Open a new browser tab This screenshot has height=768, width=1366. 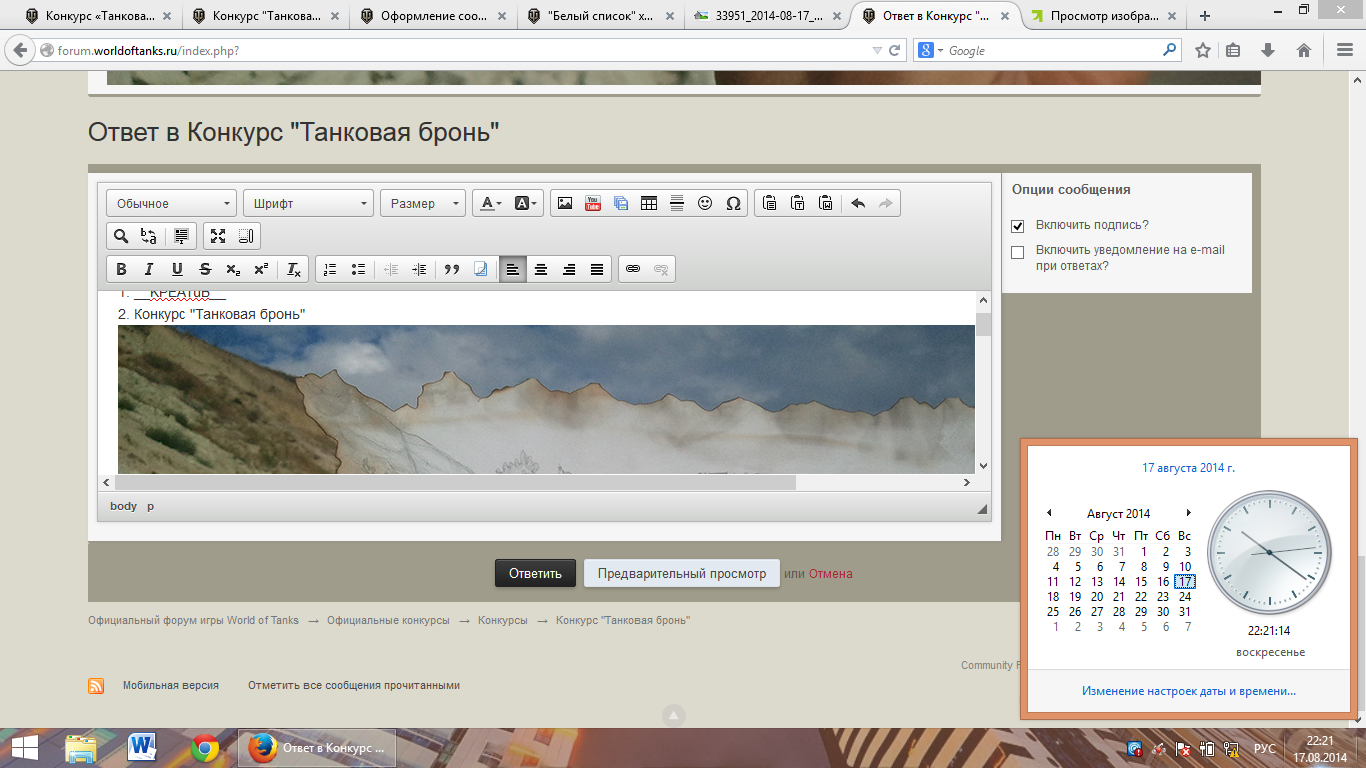point(1205,16)
